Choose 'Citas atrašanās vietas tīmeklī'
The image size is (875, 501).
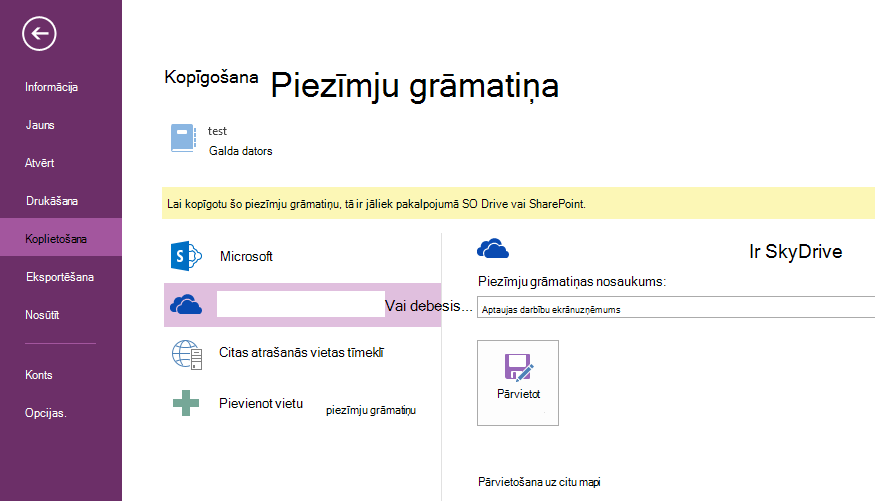301,353
